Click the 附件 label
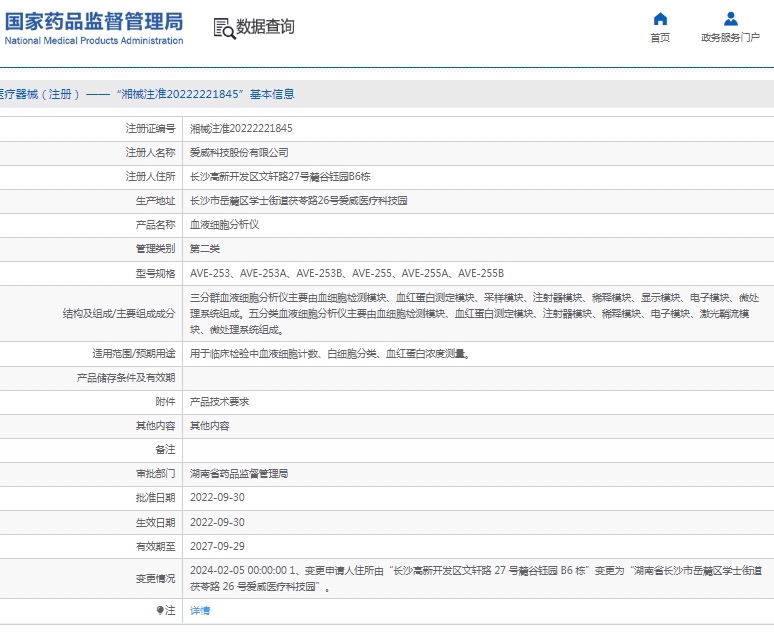774x632 pixels. pyautogui.click(x=165, y=402)
